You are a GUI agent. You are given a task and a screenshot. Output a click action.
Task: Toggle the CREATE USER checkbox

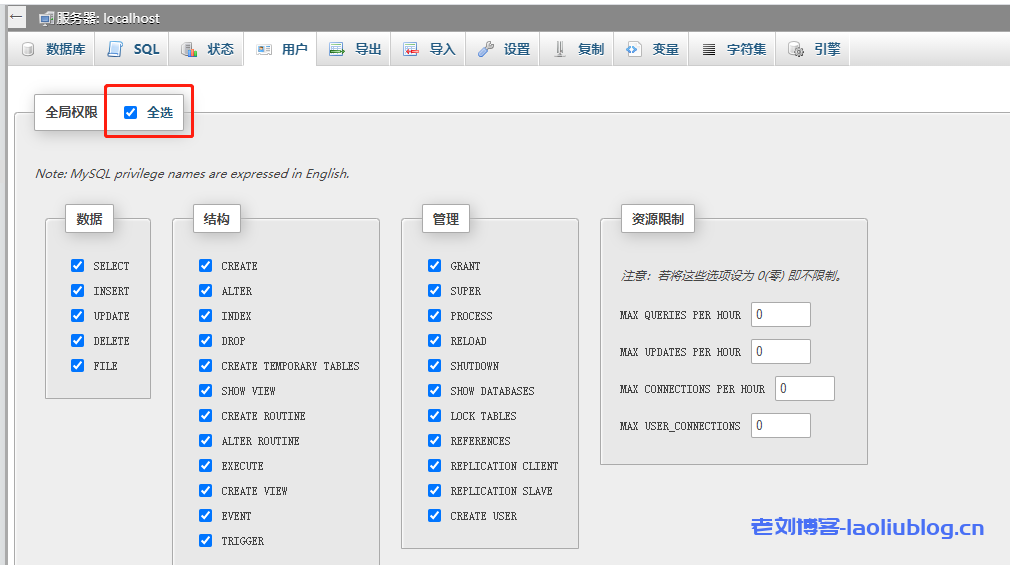[434, 516]
